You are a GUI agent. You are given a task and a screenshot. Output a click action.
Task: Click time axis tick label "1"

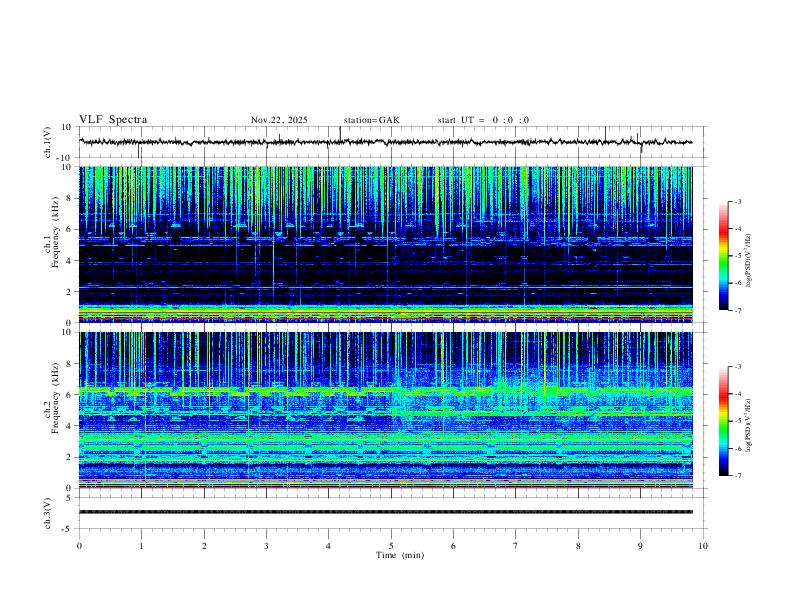tap(141, 546)
